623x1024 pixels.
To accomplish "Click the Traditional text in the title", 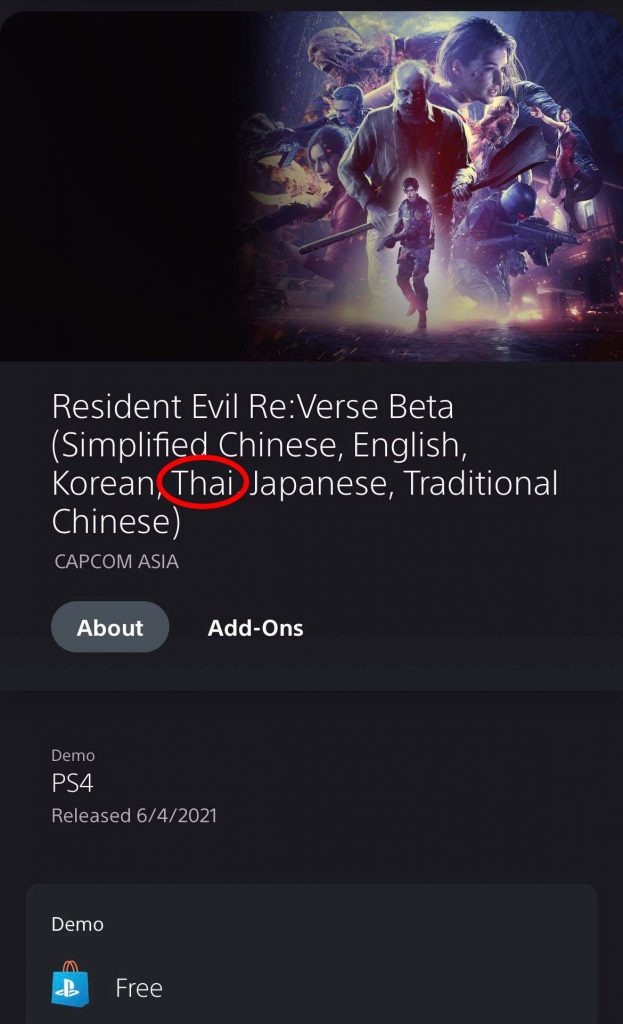I will (481, 483).
